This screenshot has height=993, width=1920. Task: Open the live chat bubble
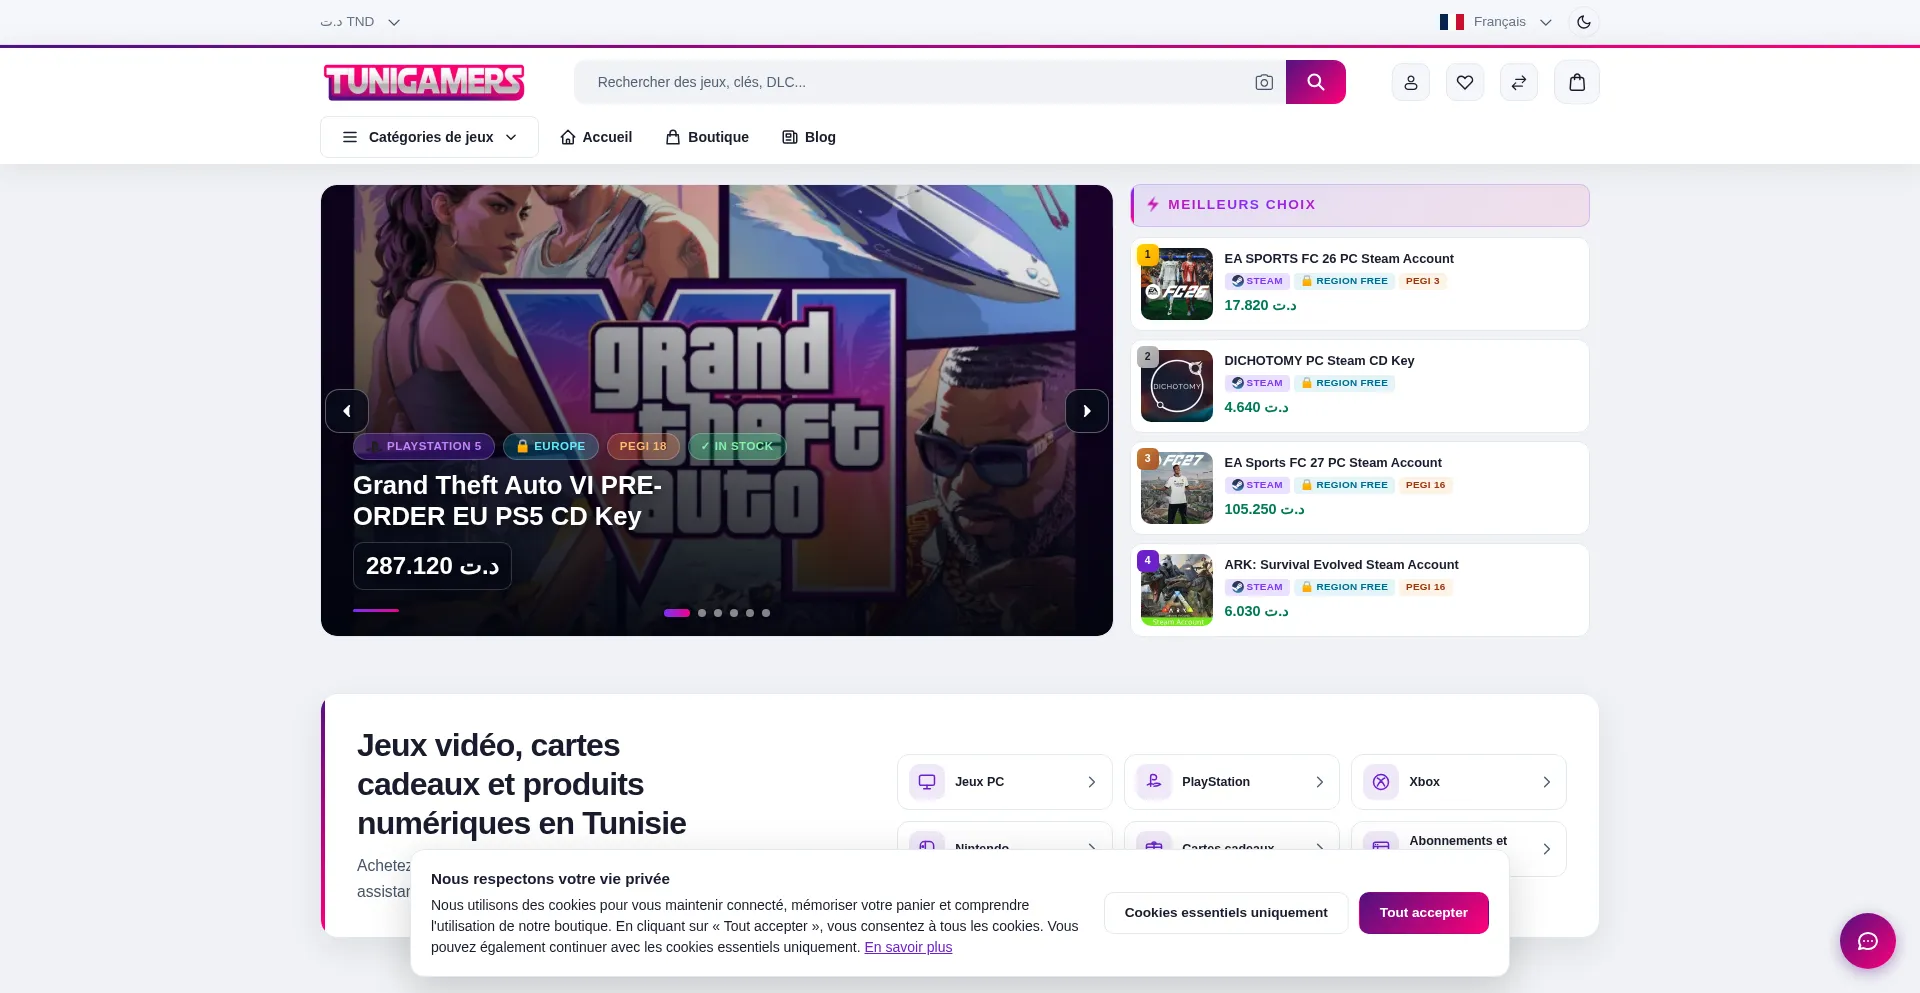pyautogui.click(x=1867, y=941)
